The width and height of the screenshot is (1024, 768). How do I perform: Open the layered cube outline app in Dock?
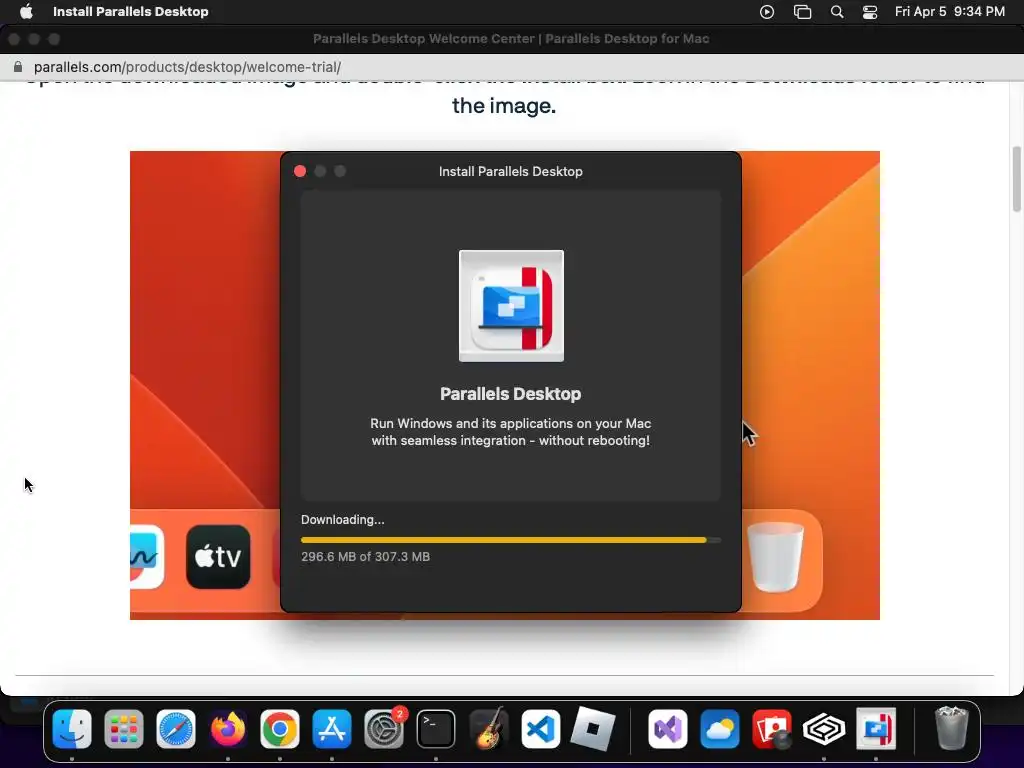tap(824, 729)
